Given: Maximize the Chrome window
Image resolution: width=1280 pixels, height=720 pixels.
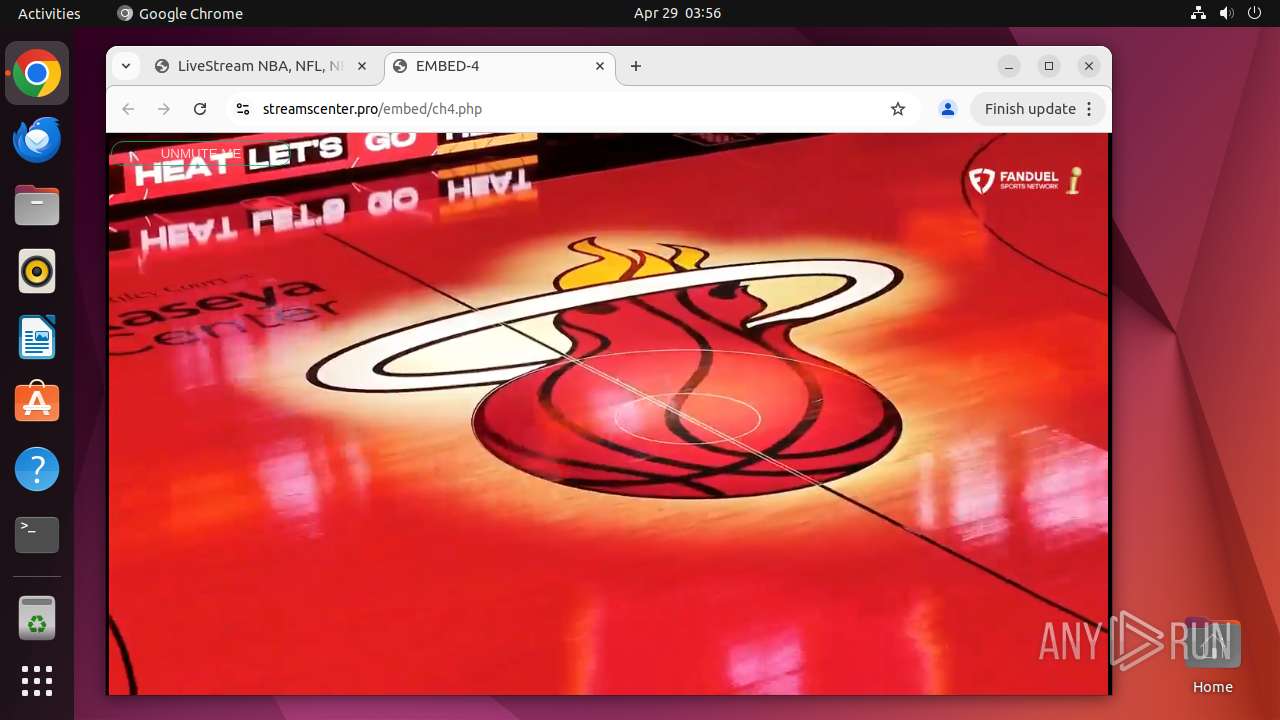Looking at the screenshot, I should point(1049,66).
